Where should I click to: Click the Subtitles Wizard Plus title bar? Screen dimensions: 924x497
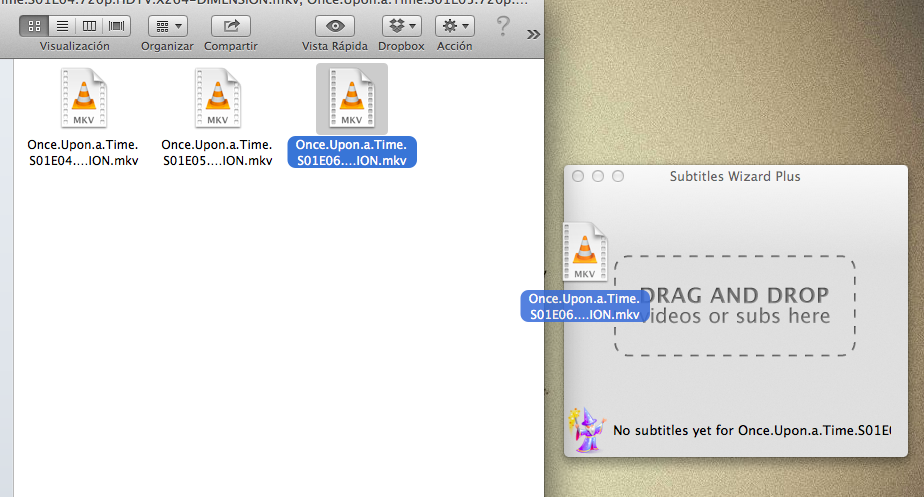pos(735,176)
